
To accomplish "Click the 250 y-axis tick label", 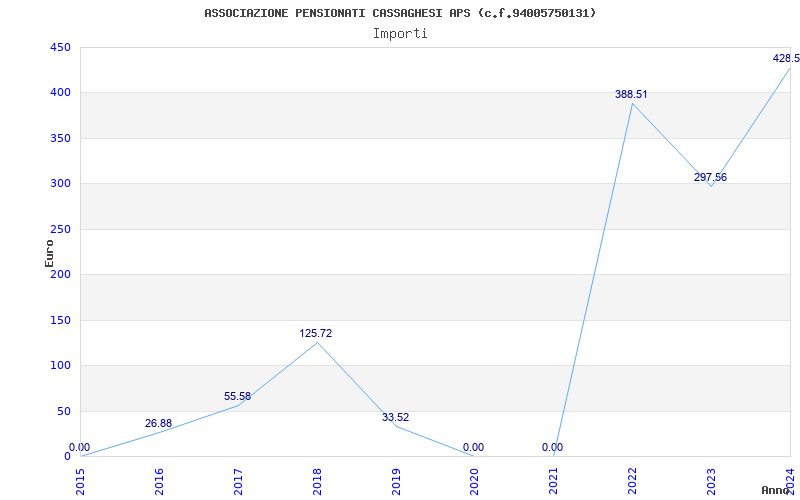I will coord(60,229).
